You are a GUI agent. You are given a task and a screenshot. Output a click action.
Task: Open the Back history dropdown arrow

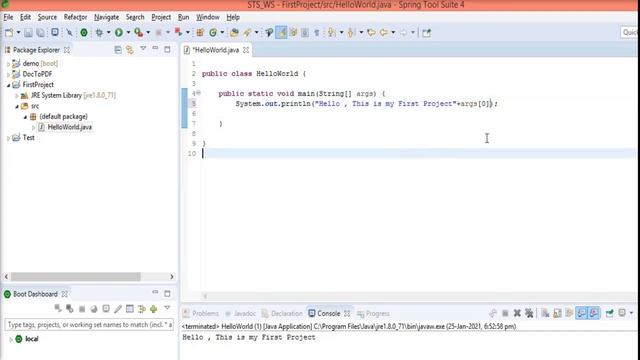tap(393, 33)
